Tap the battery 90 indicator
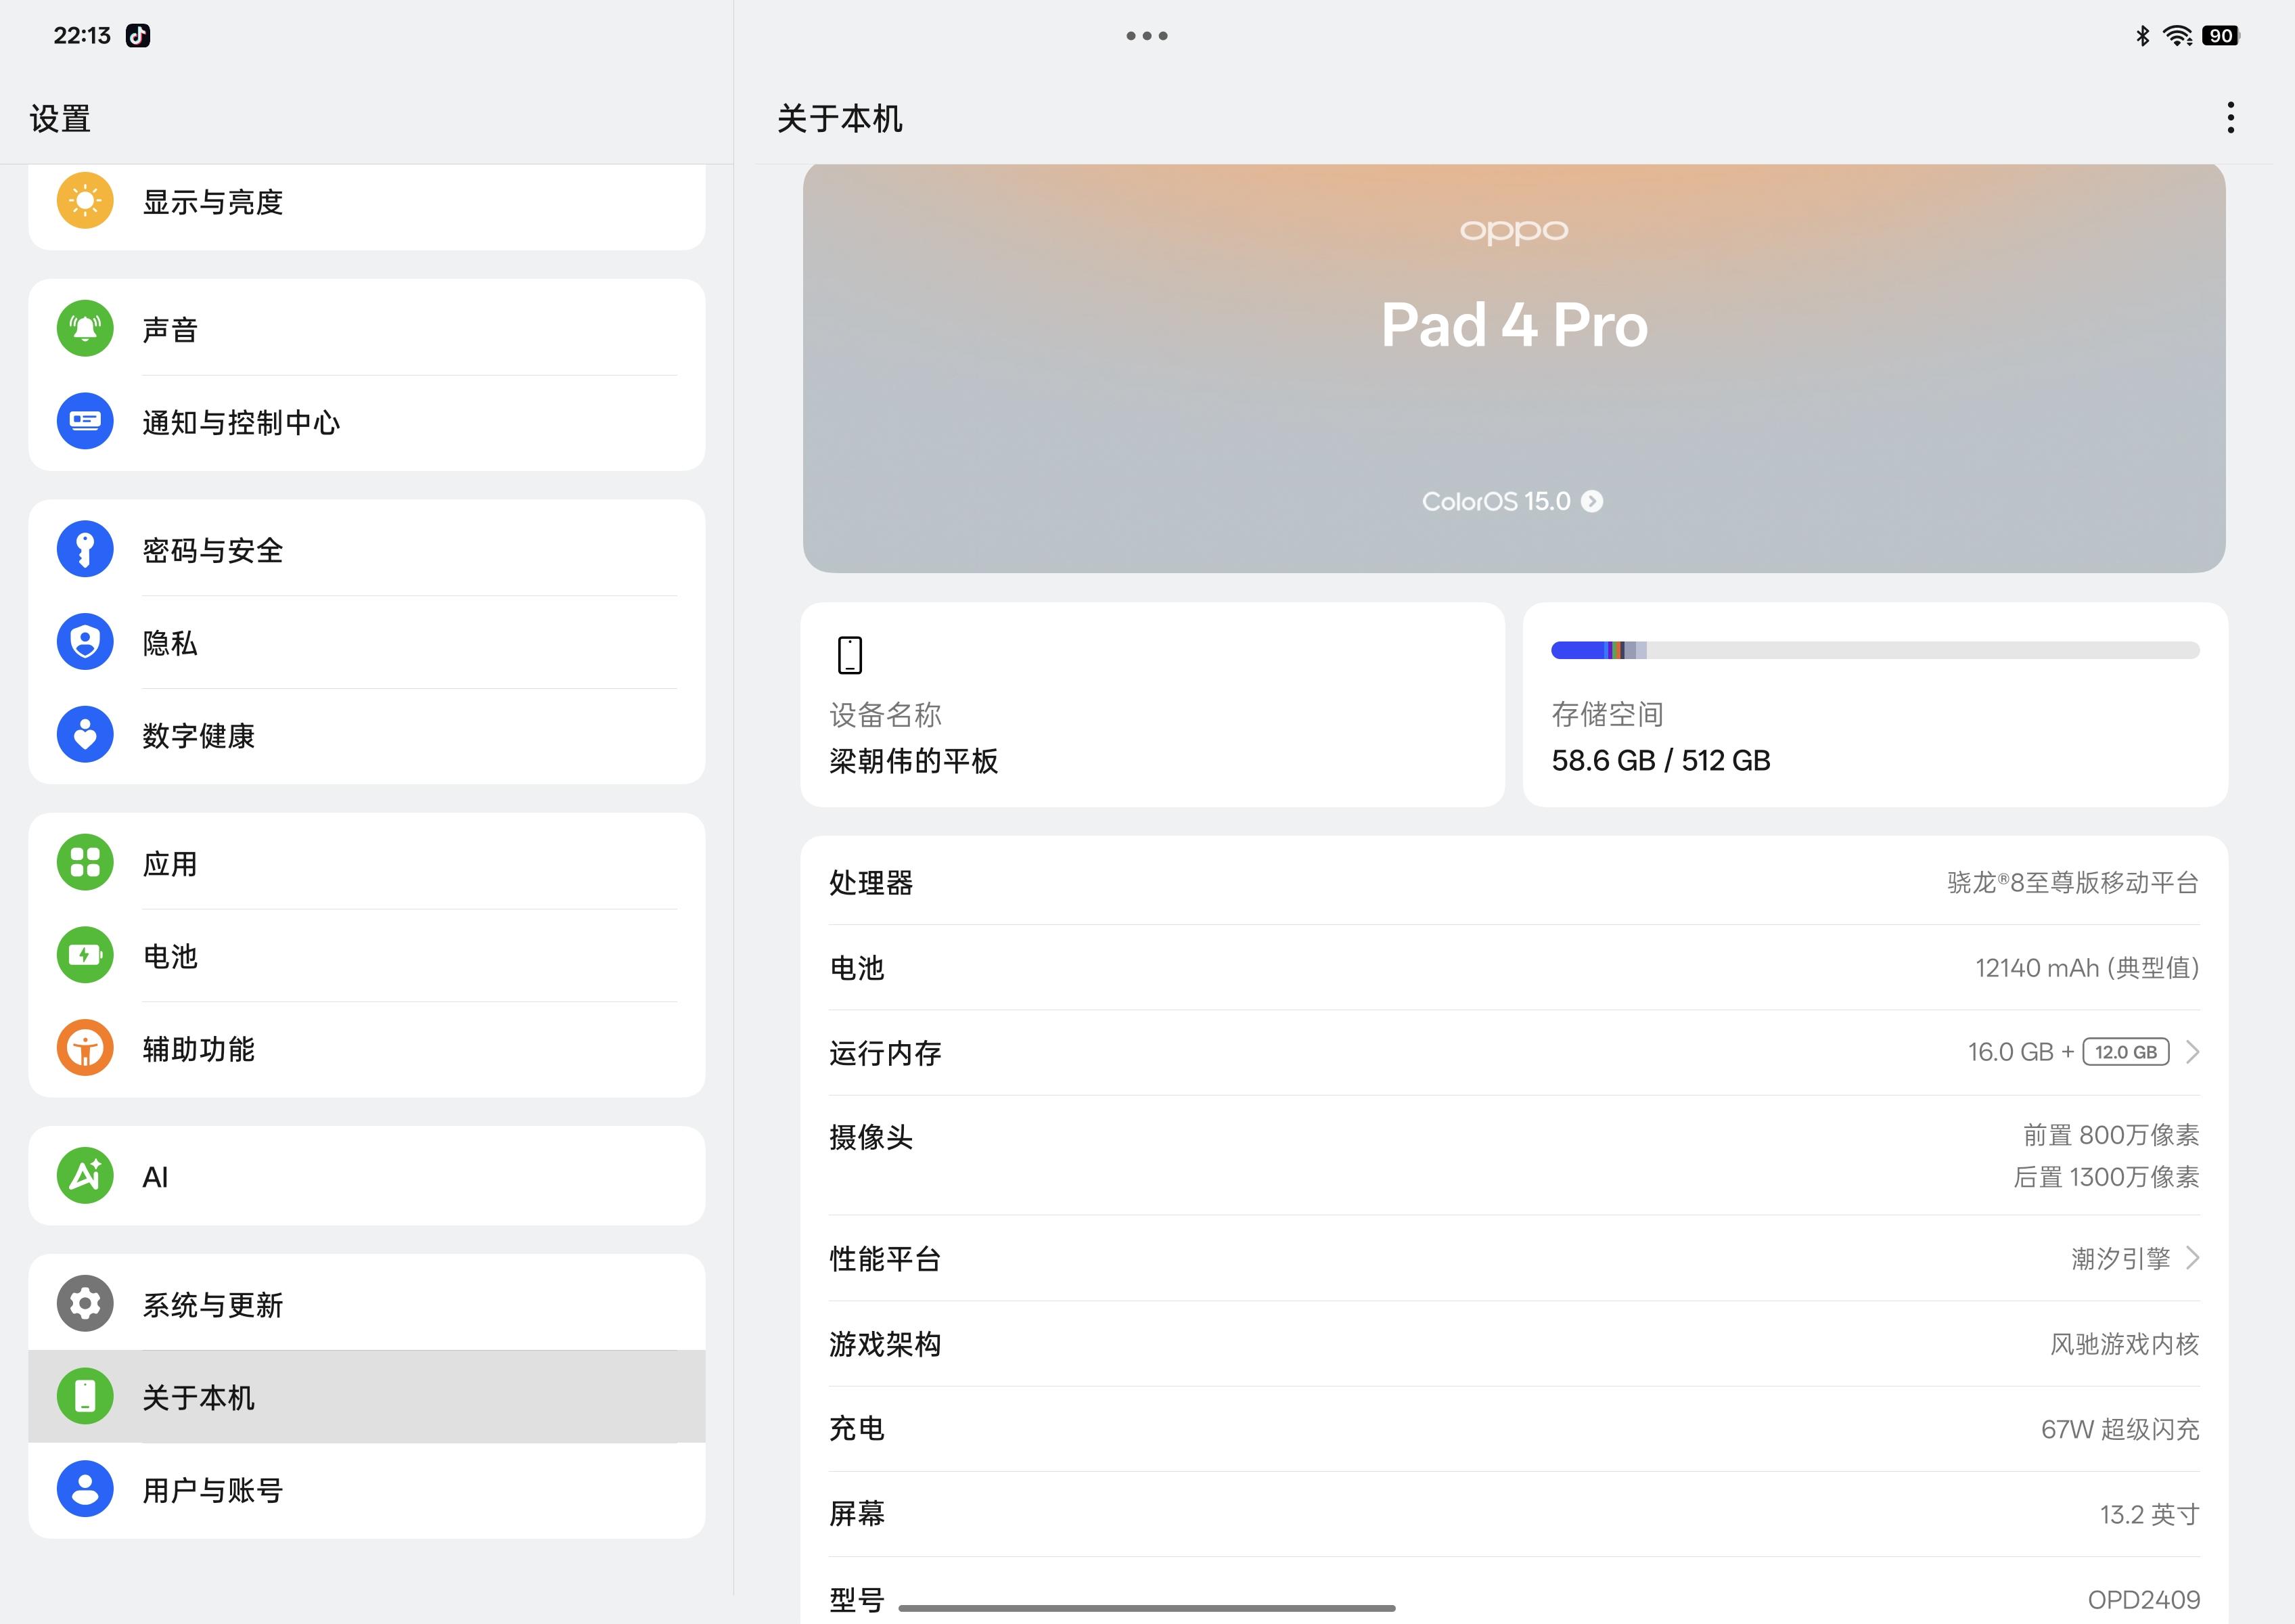 2220,36
